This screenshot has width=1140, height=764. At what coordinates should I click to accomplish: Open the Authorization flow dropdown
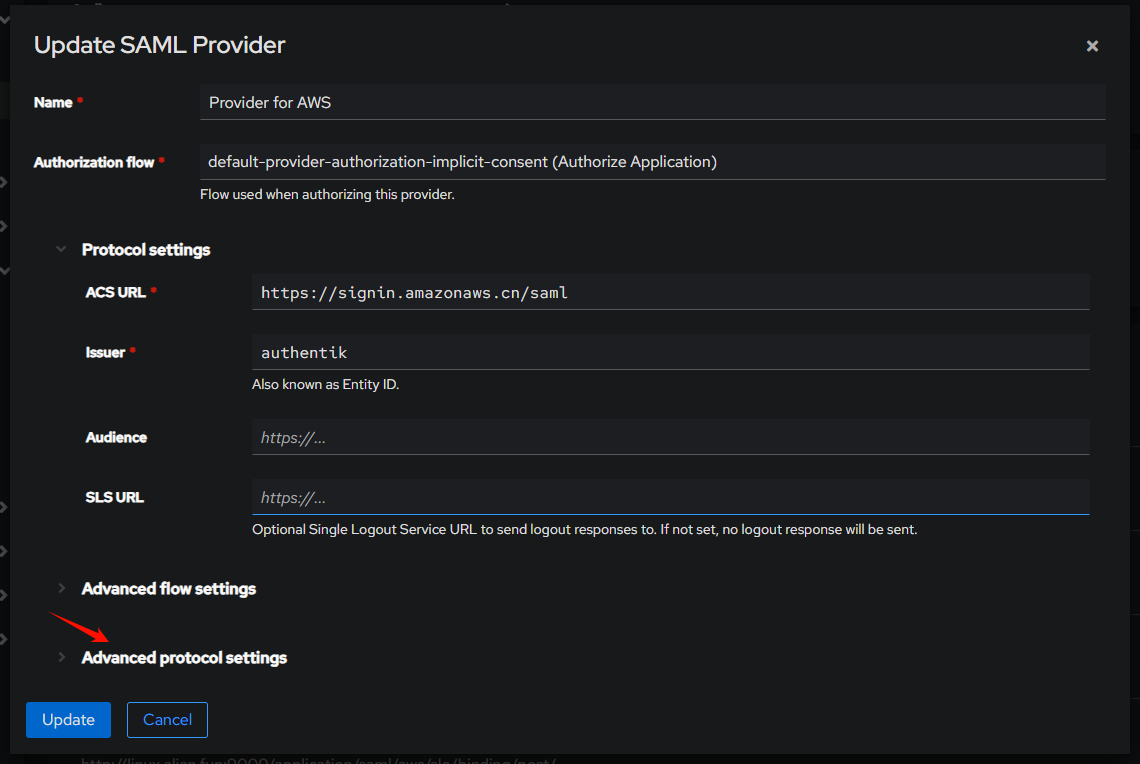pyautogui.click(x=652, y=161)
